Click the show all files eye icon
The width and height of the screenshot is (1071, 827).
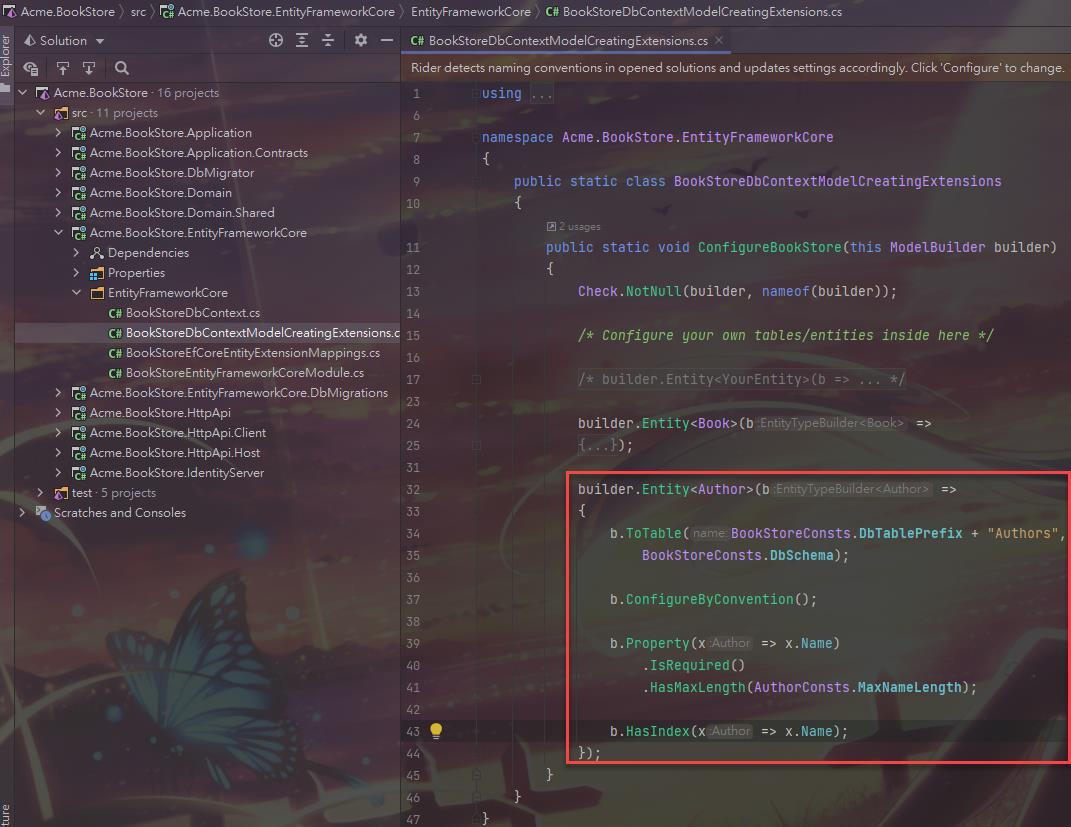pyautogui.click(x=31, y=68)
